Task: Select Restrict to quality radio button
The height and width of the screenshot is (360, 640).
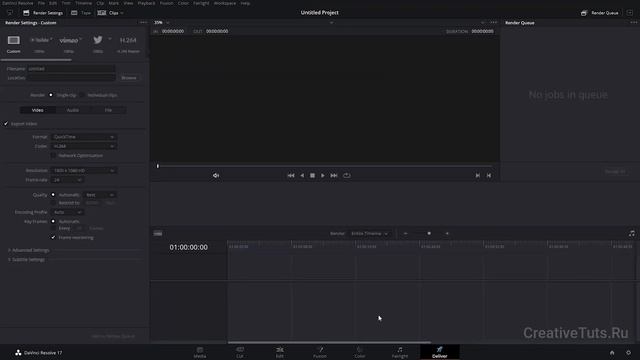Action: click(53, 203)
